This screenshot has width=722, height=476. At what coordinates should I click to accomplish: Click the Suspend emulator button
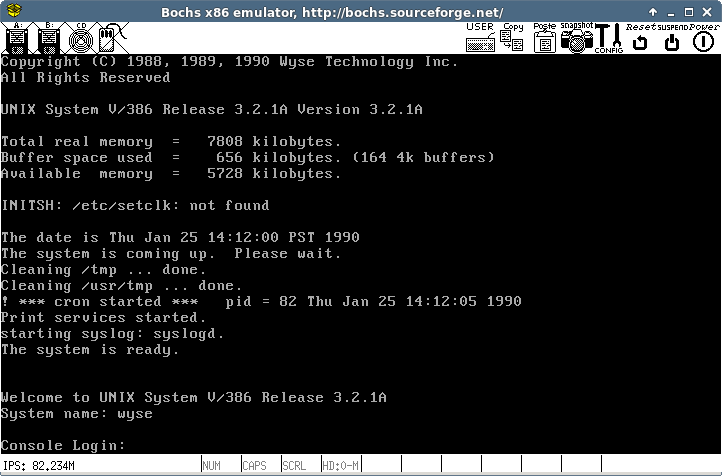[672, 37]
